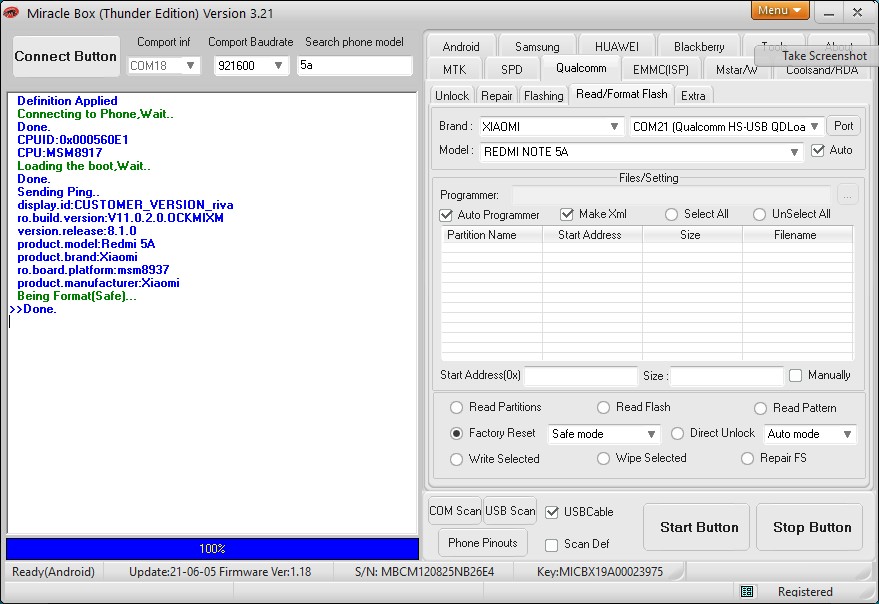Click the 100% blue progress bar

coord(212,548)
